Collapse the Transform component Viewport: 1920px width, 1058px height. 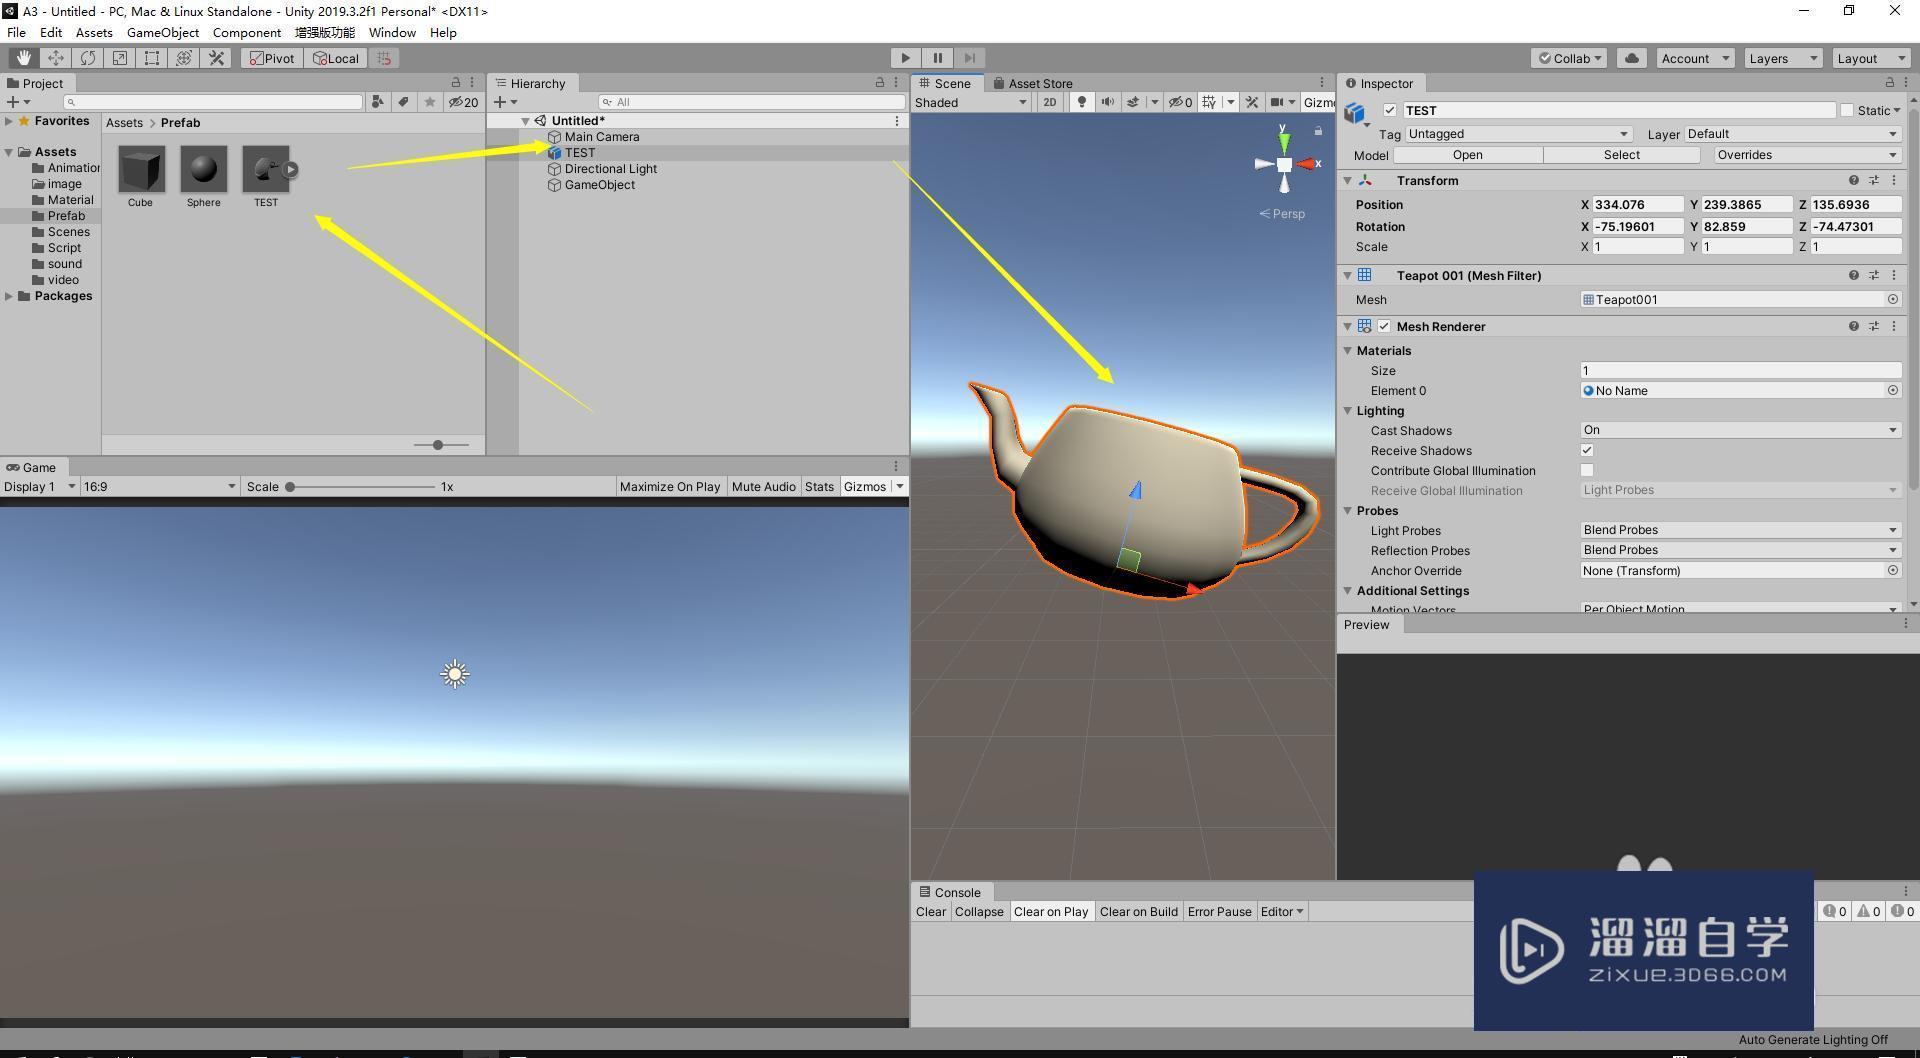tap(1348, 180)
